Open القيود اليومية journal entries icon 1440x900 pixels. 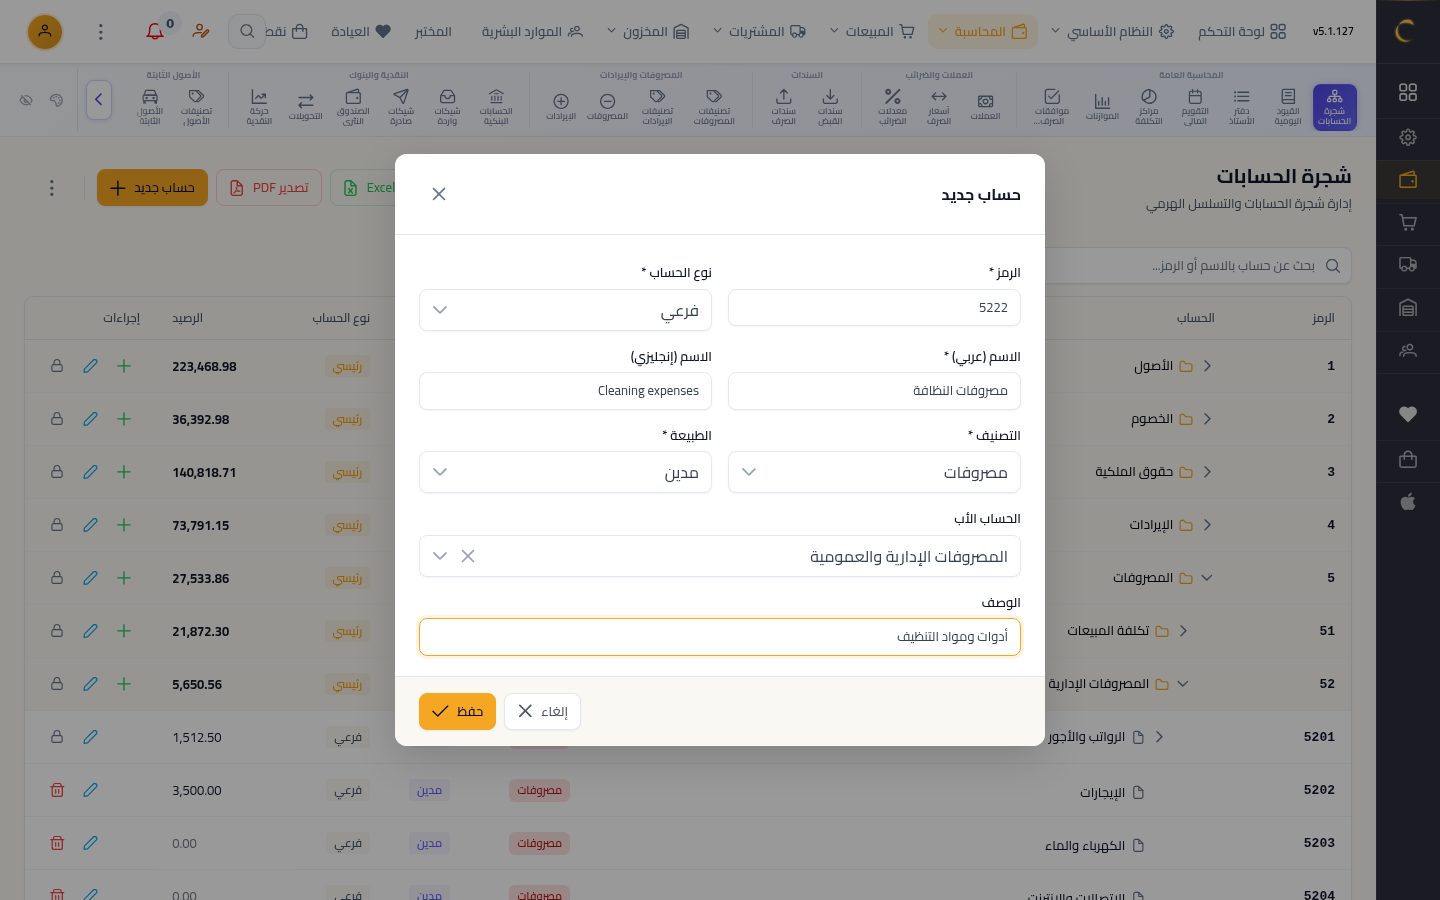click(1288, 107)
